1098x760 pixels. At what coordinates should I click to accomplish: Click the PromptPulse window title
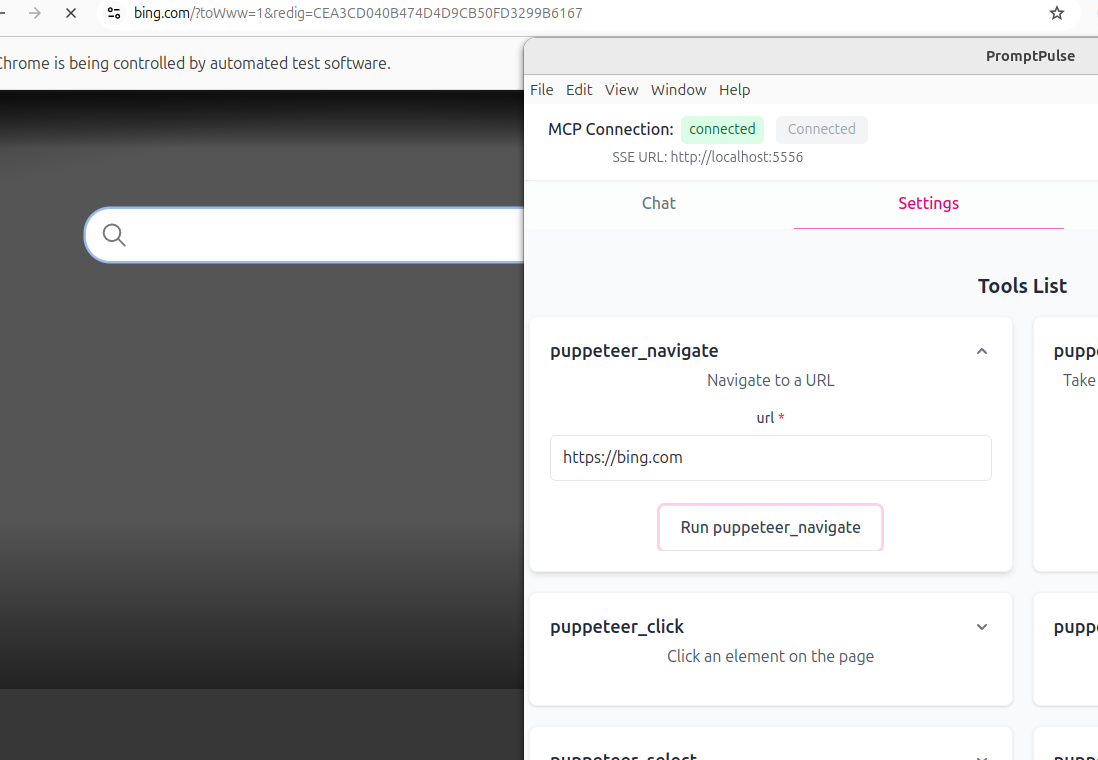[x=1030, y=56]
